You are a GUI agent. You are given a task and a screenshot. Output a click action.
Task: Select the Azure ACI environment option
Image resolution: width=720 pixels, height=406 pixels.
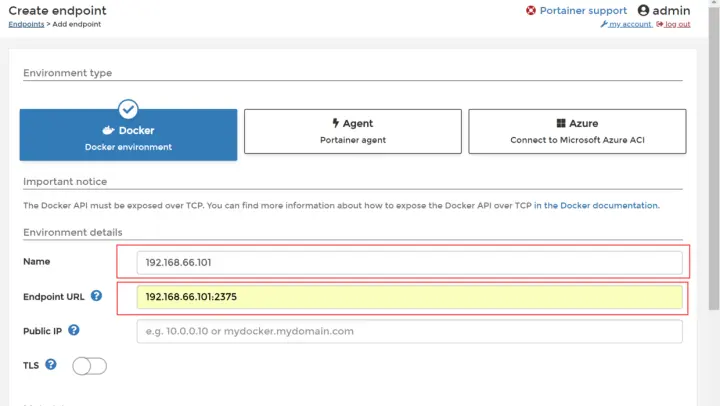pos(577,131)
